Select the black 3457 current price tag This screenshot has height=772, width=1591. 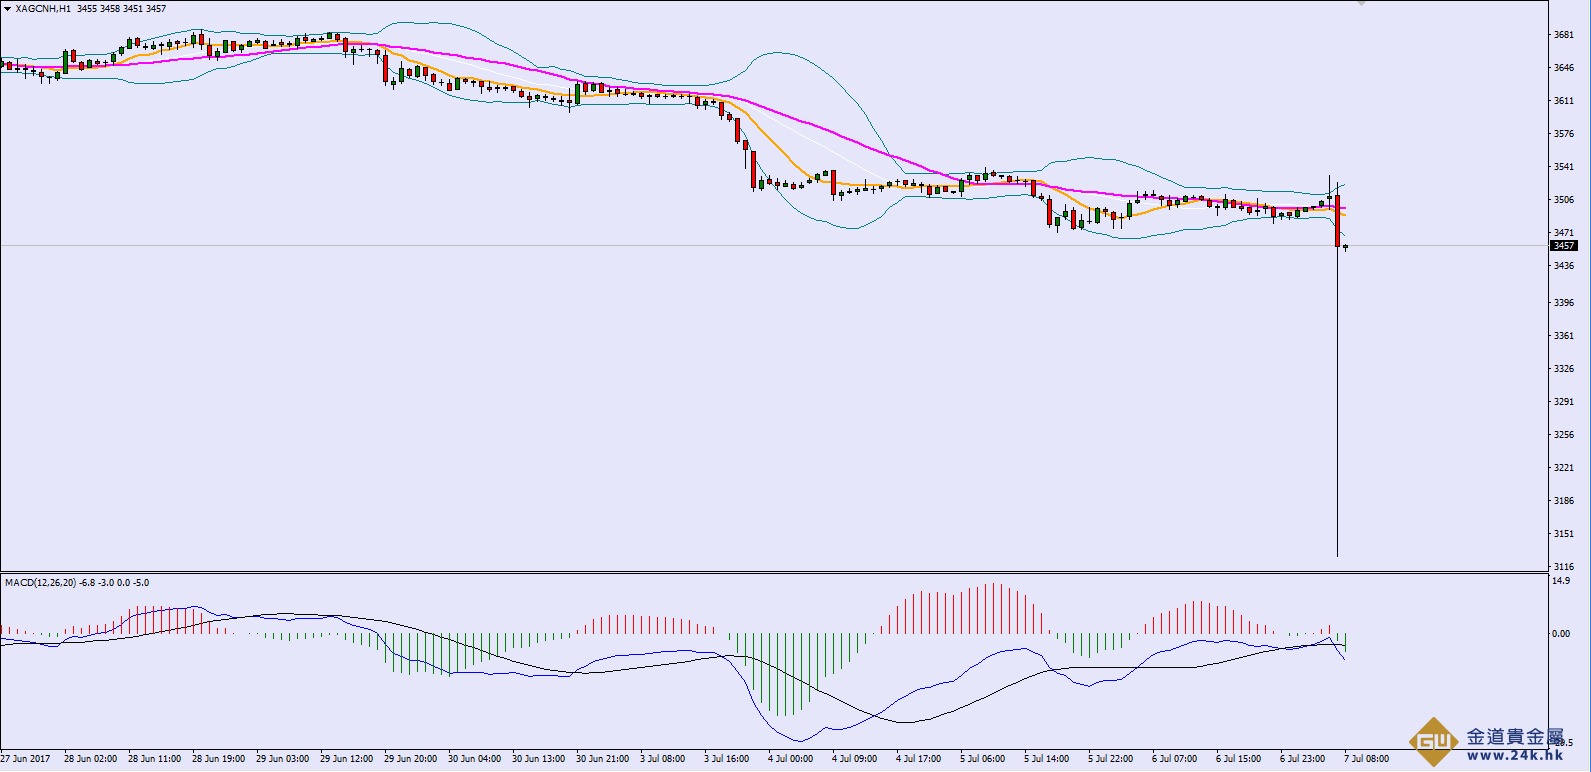1563,246
